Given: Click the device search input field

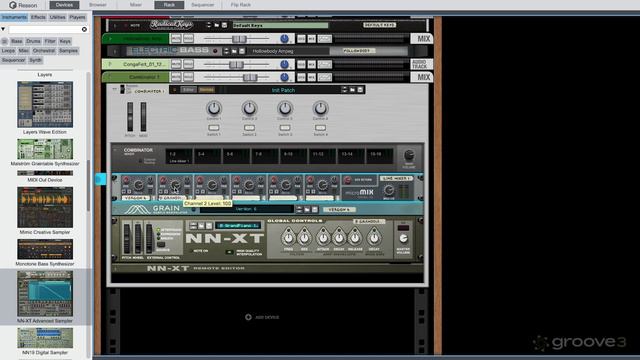Looking at the screenshot, I should (44, 29).
